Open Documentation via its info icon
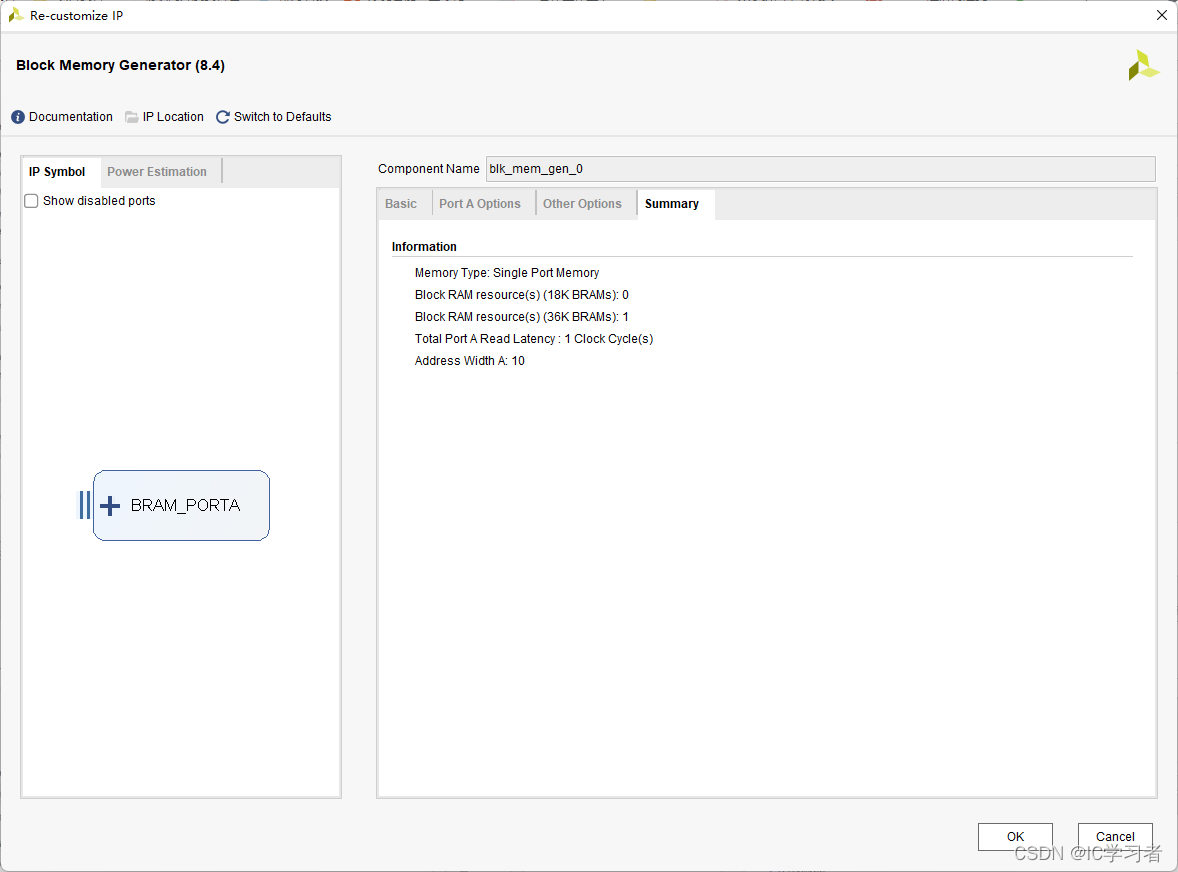 point(18,117)
